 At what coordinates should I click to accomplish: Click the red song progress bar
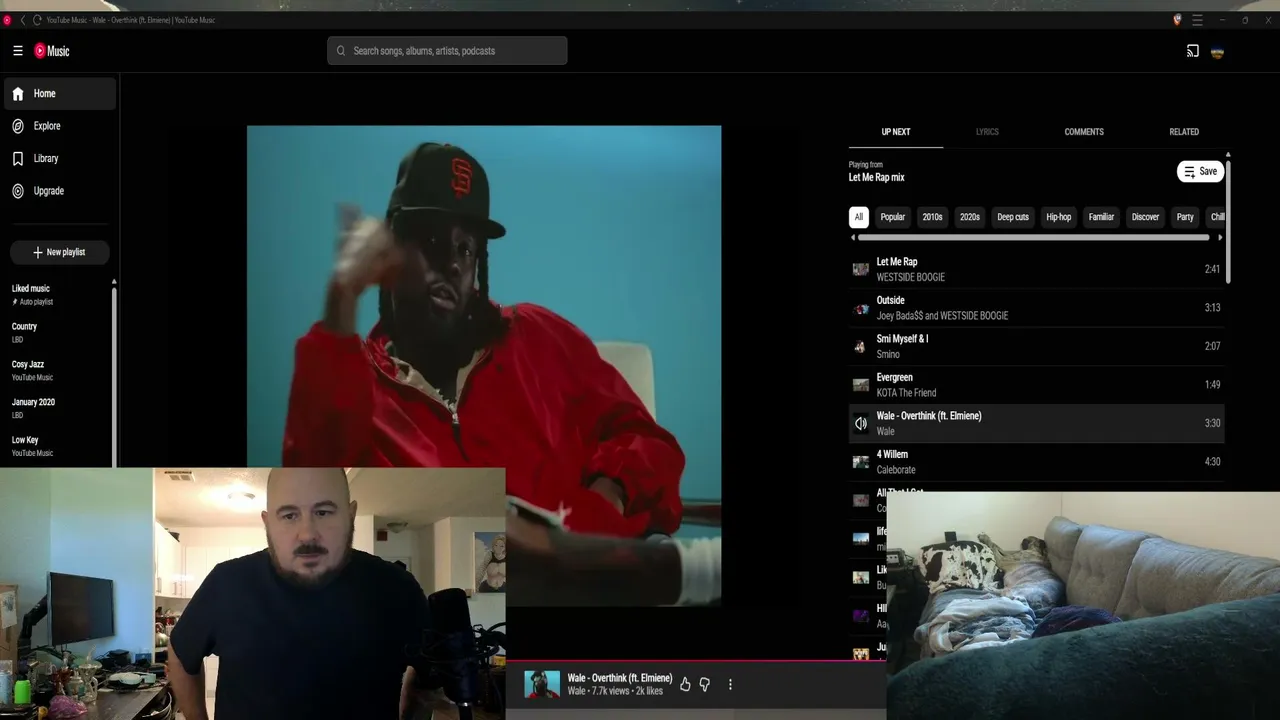point(695,661)
